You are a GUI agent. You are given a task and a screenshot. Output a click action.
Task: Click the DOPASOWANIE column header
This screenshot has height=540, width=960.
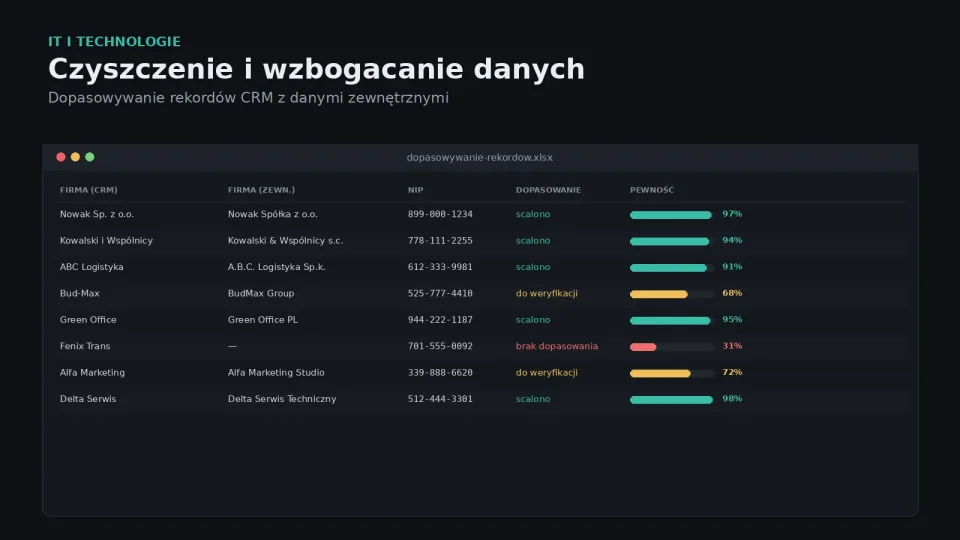pos(549,190)
